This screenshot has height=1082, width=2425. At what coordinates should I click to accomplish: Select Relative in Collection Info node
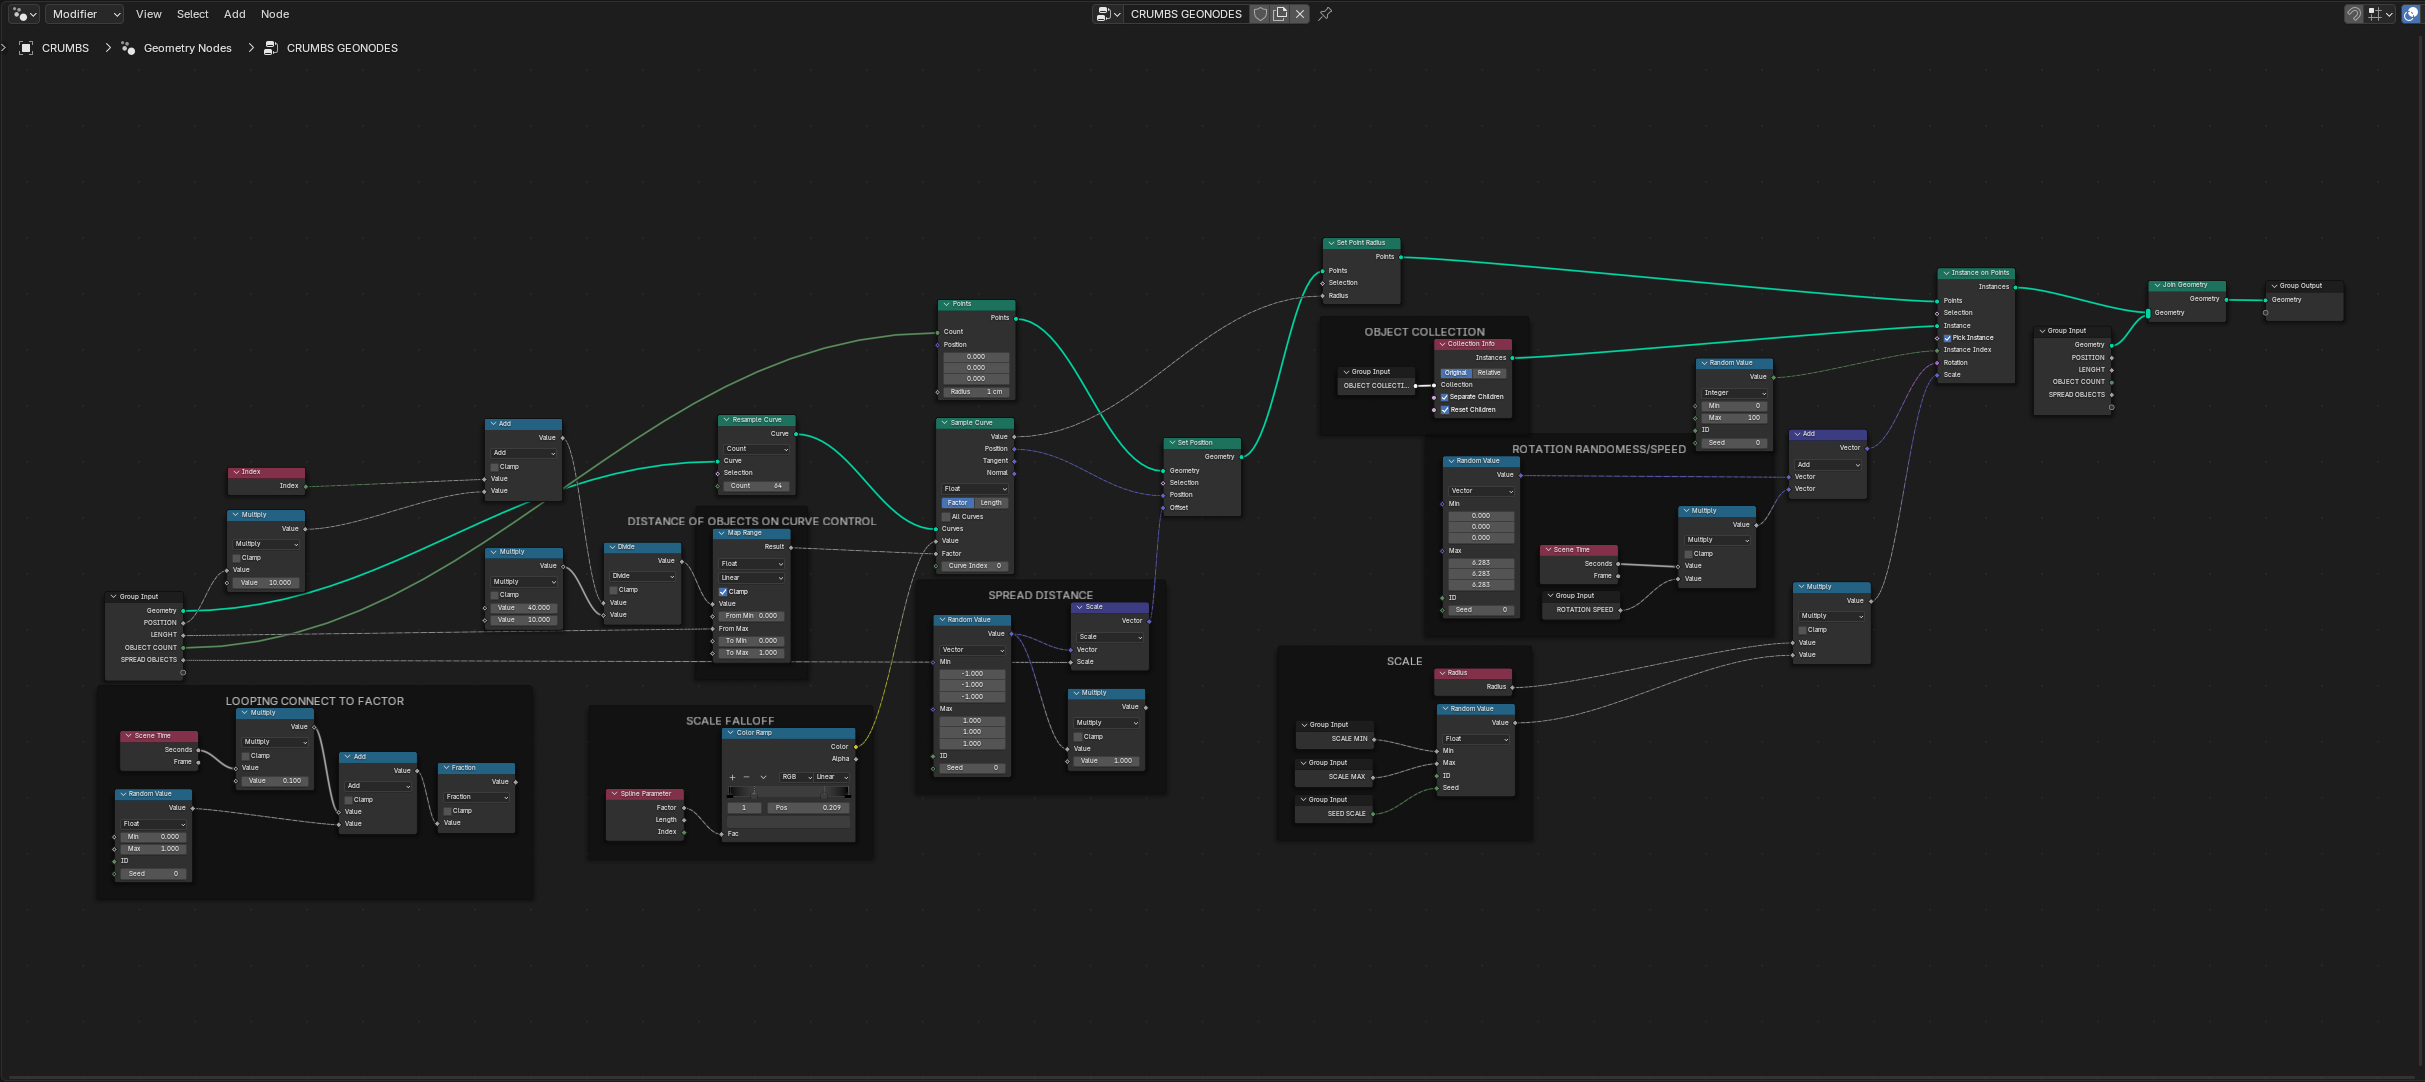(x=1489, y=373)
